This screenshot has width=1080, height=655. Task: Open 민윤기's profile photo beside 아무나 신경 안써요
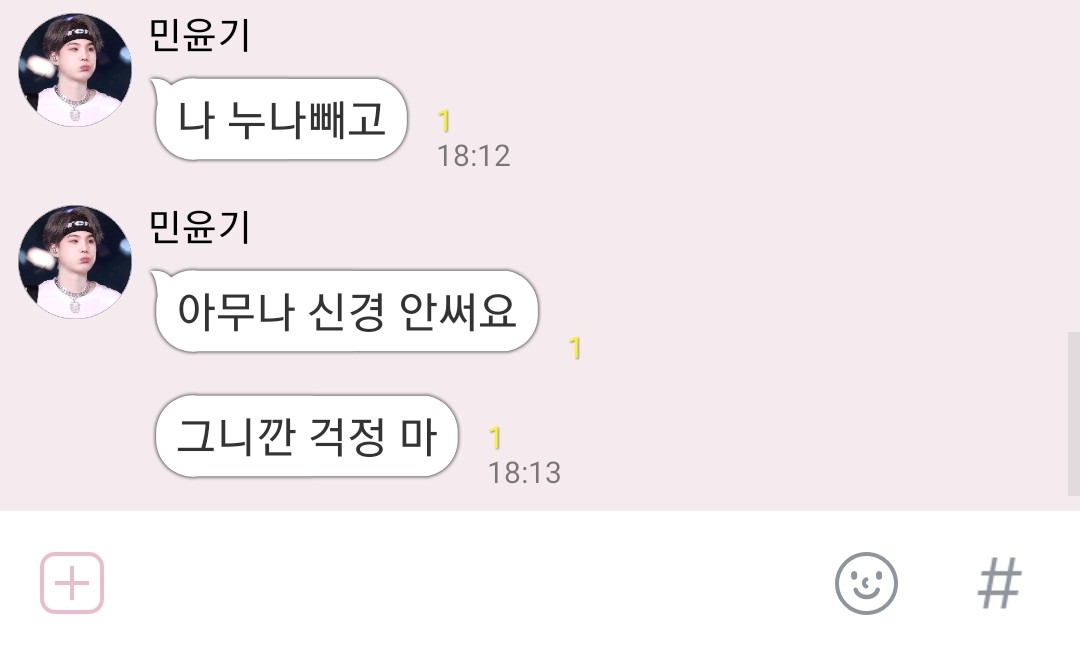coord(74,262)
